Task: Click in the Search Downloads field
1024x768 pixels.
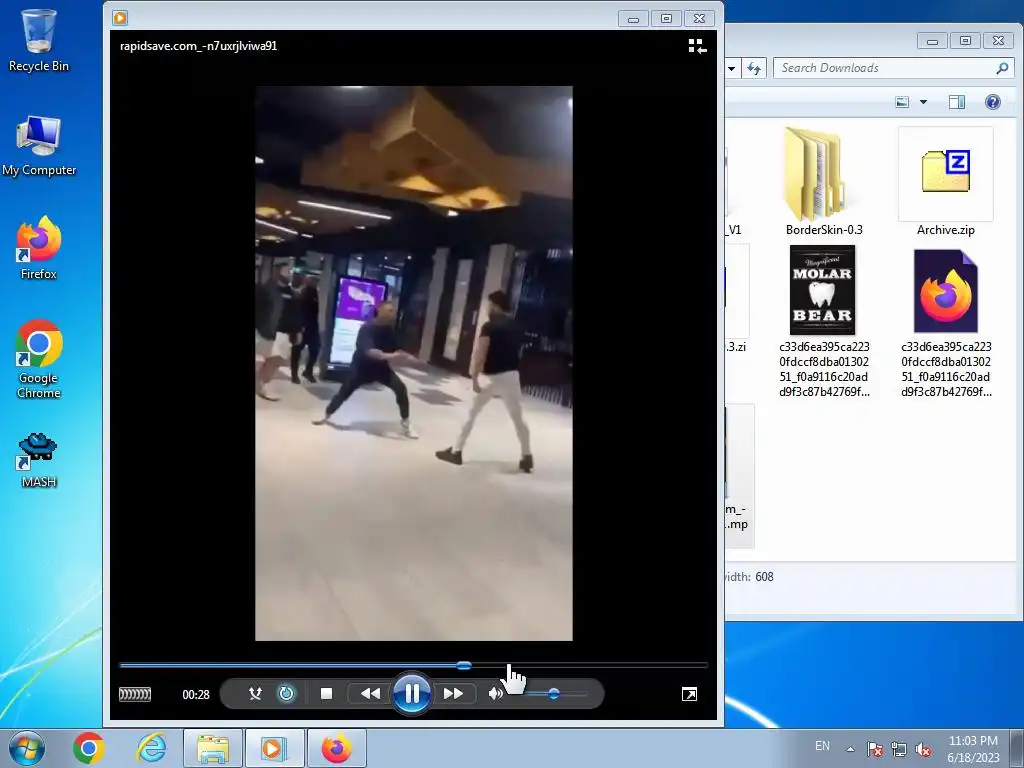Action: pyautogui.click(x=885, y=68)
